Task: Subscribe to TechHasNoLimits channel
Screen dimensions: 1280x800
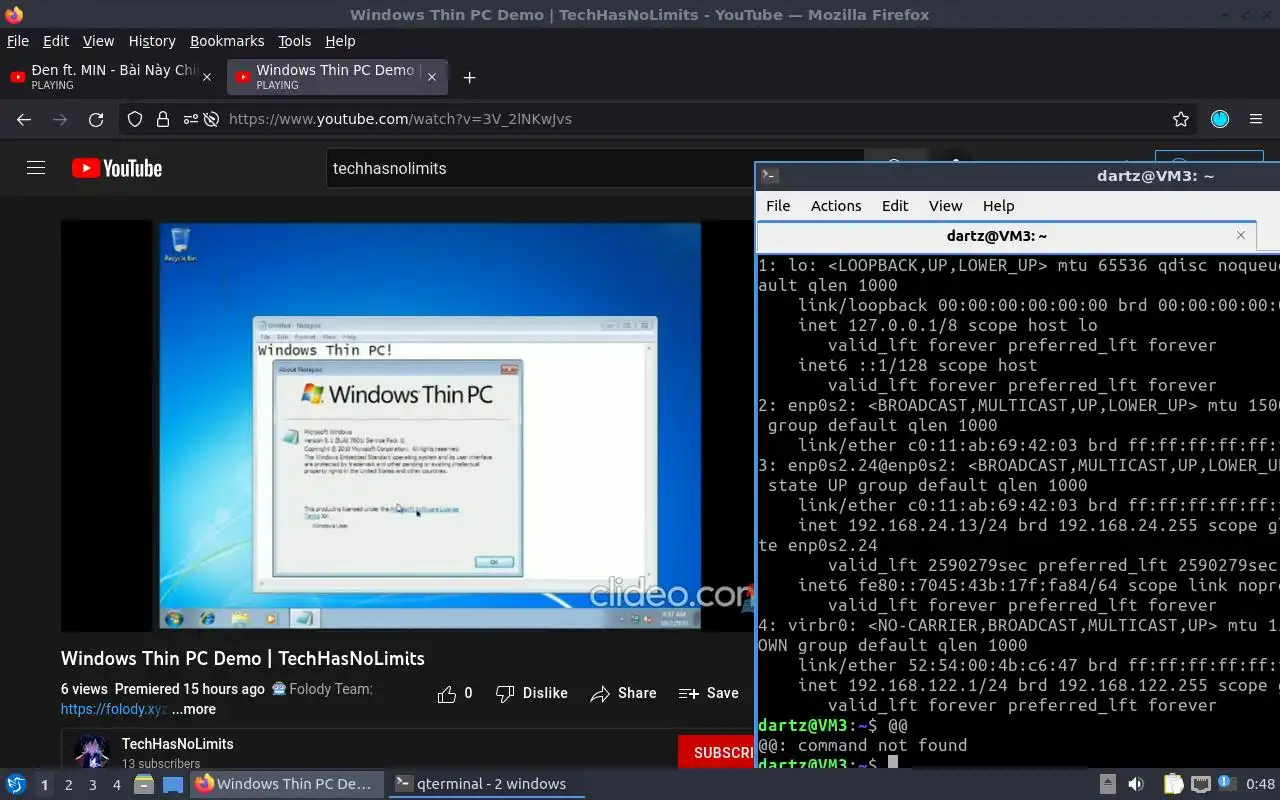Action: pyautogui.click(x=716, y=752)
